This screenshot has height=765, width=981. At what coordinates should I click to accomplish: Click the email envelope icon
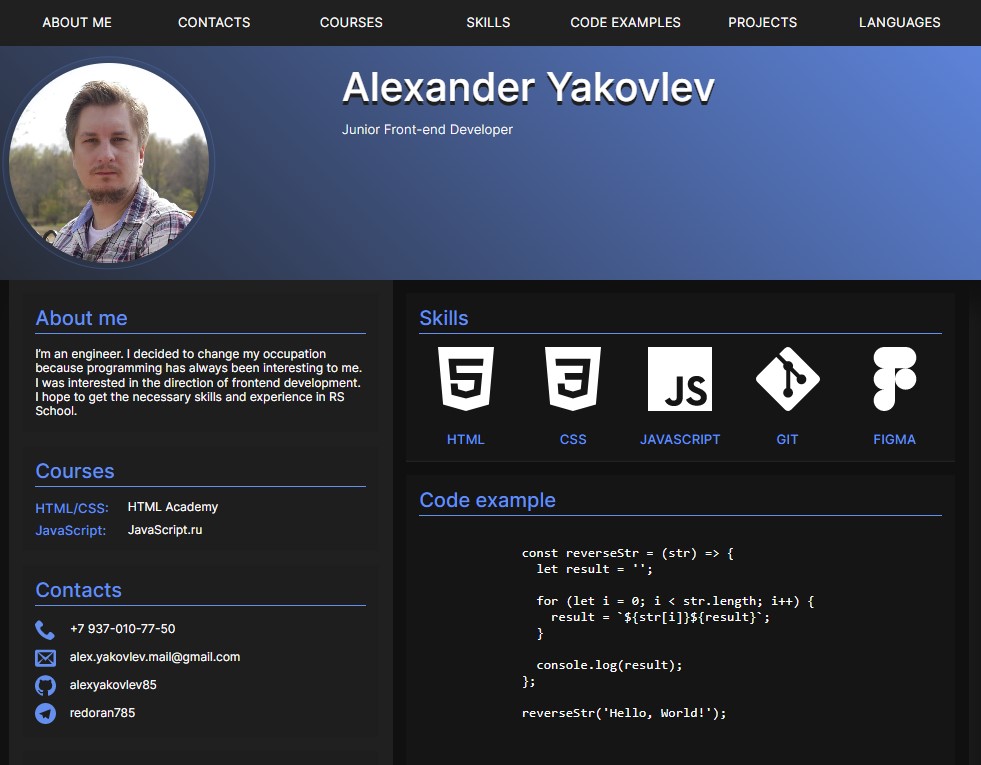[x=45, y=657]
